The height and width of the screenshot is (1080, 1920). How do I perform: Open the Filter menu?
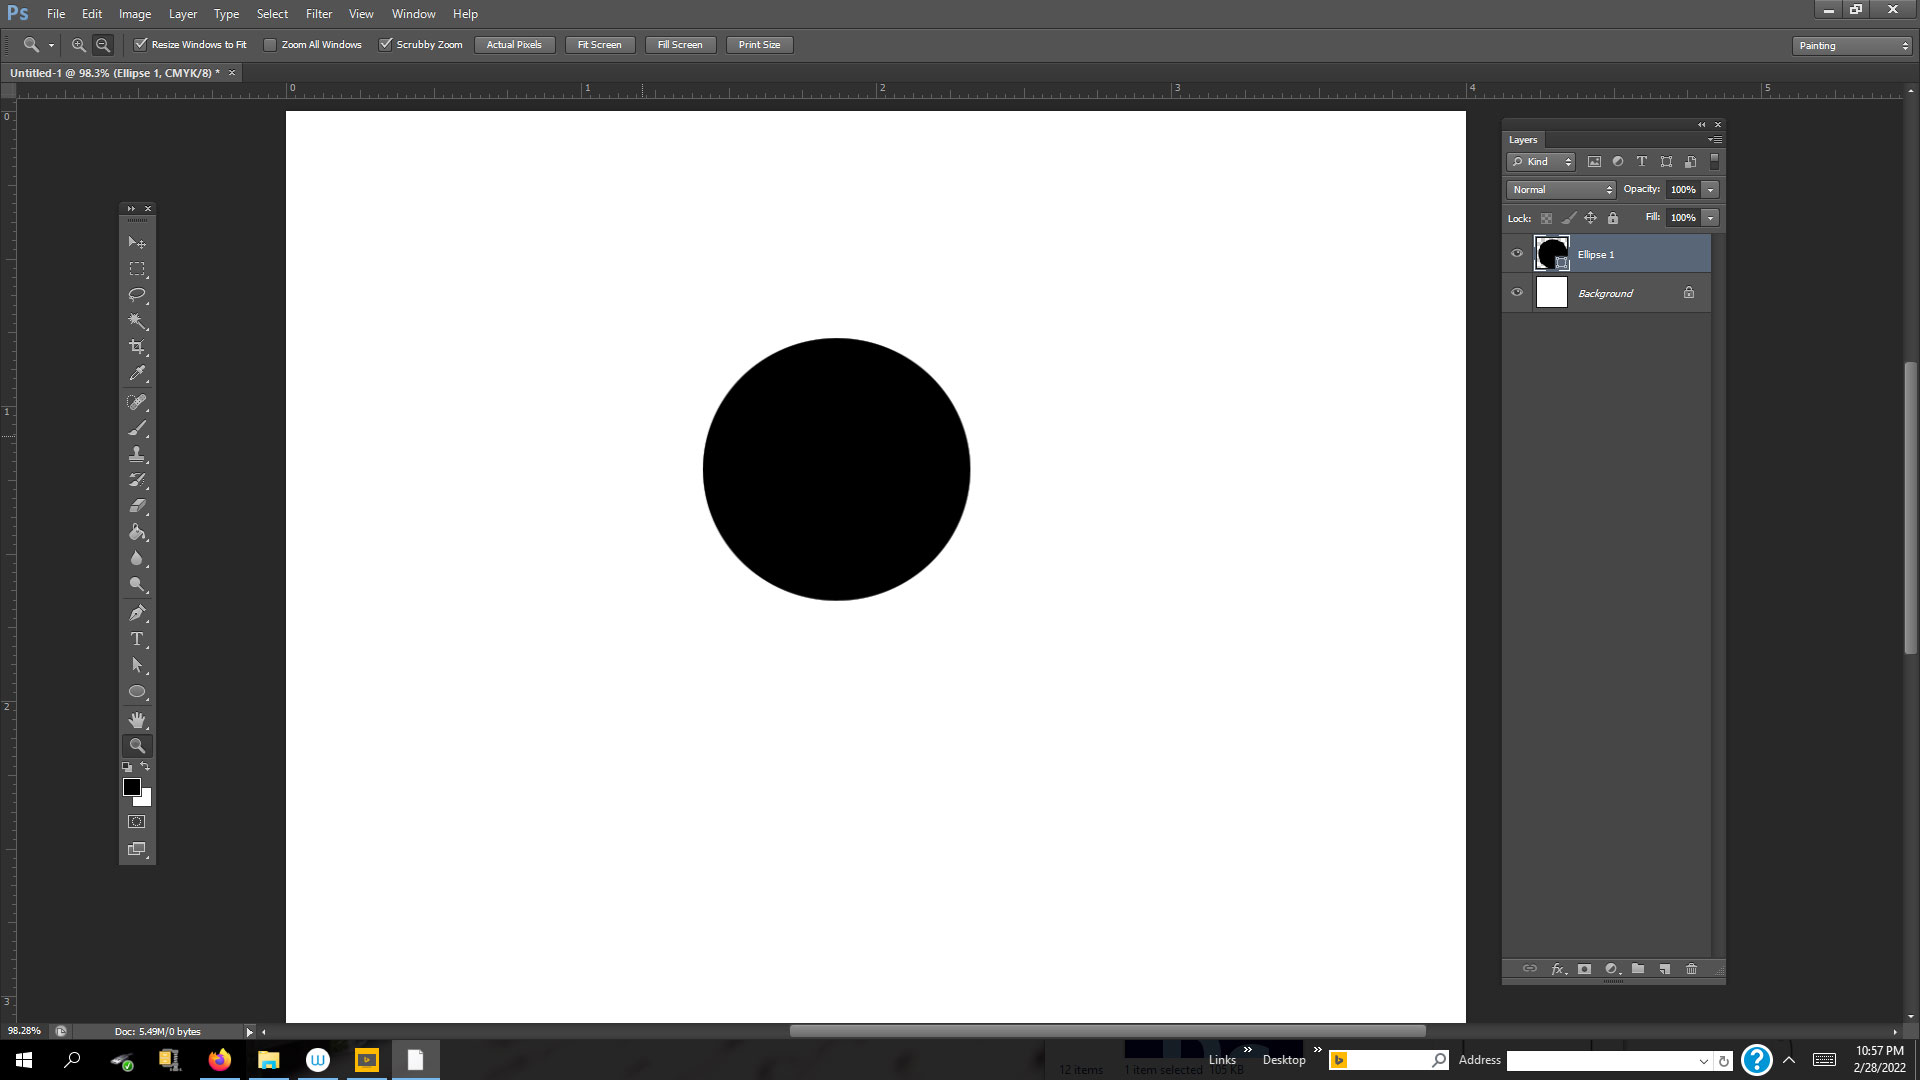318,14
